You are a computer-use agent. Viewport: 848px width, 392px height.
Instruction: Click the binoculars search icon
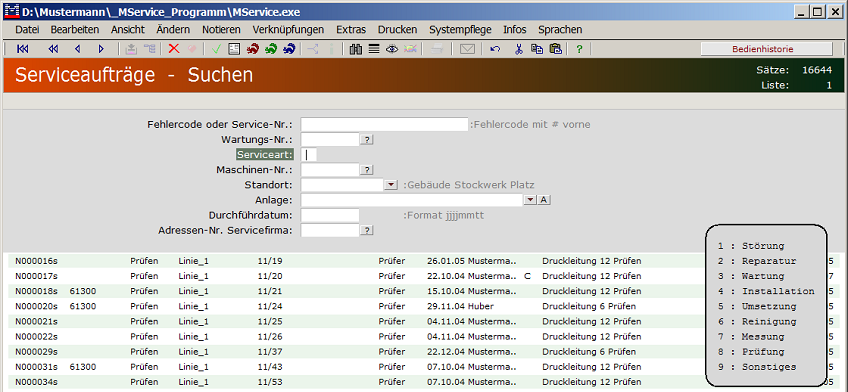tap(355, 49)
